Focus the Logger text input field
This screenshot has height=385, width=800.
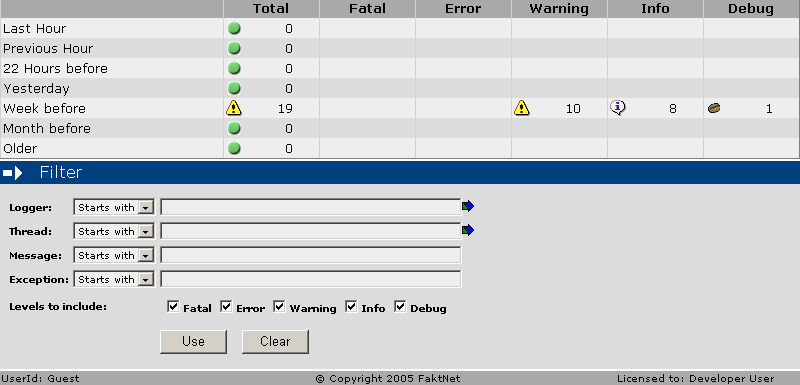[311, 207]
